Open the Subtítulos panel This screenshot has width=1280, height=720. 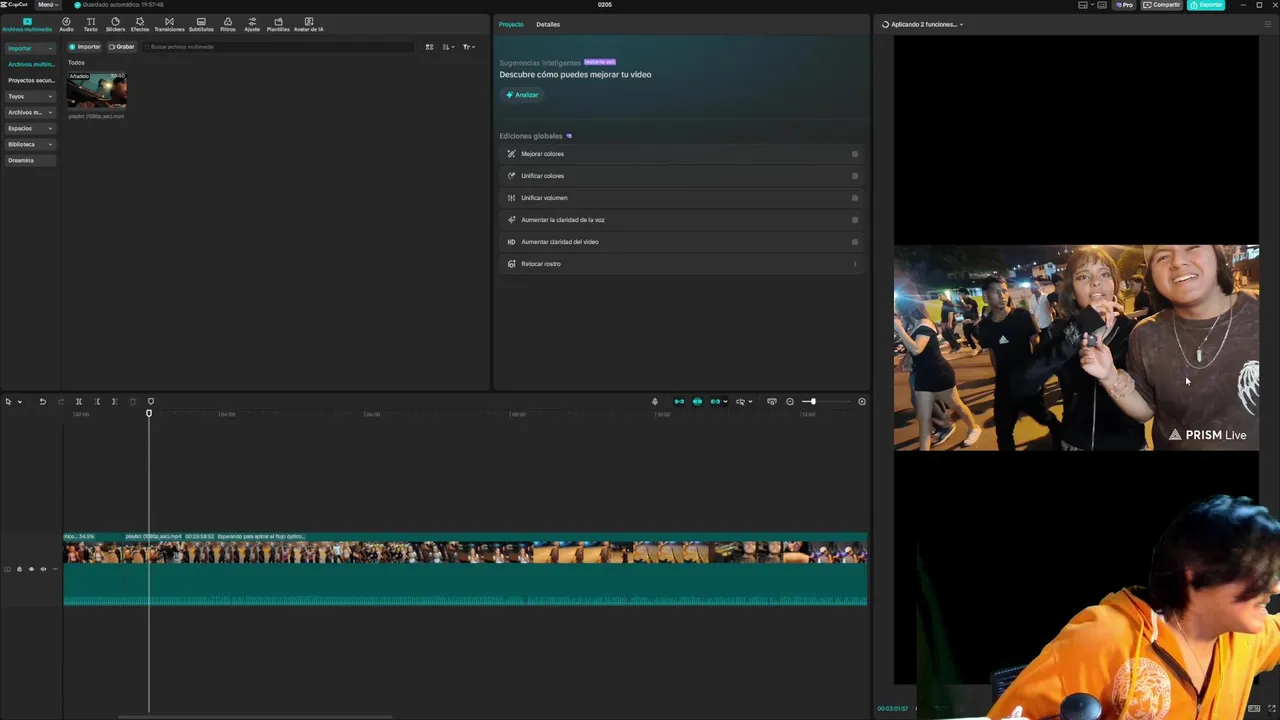click(x=201, y=24)
